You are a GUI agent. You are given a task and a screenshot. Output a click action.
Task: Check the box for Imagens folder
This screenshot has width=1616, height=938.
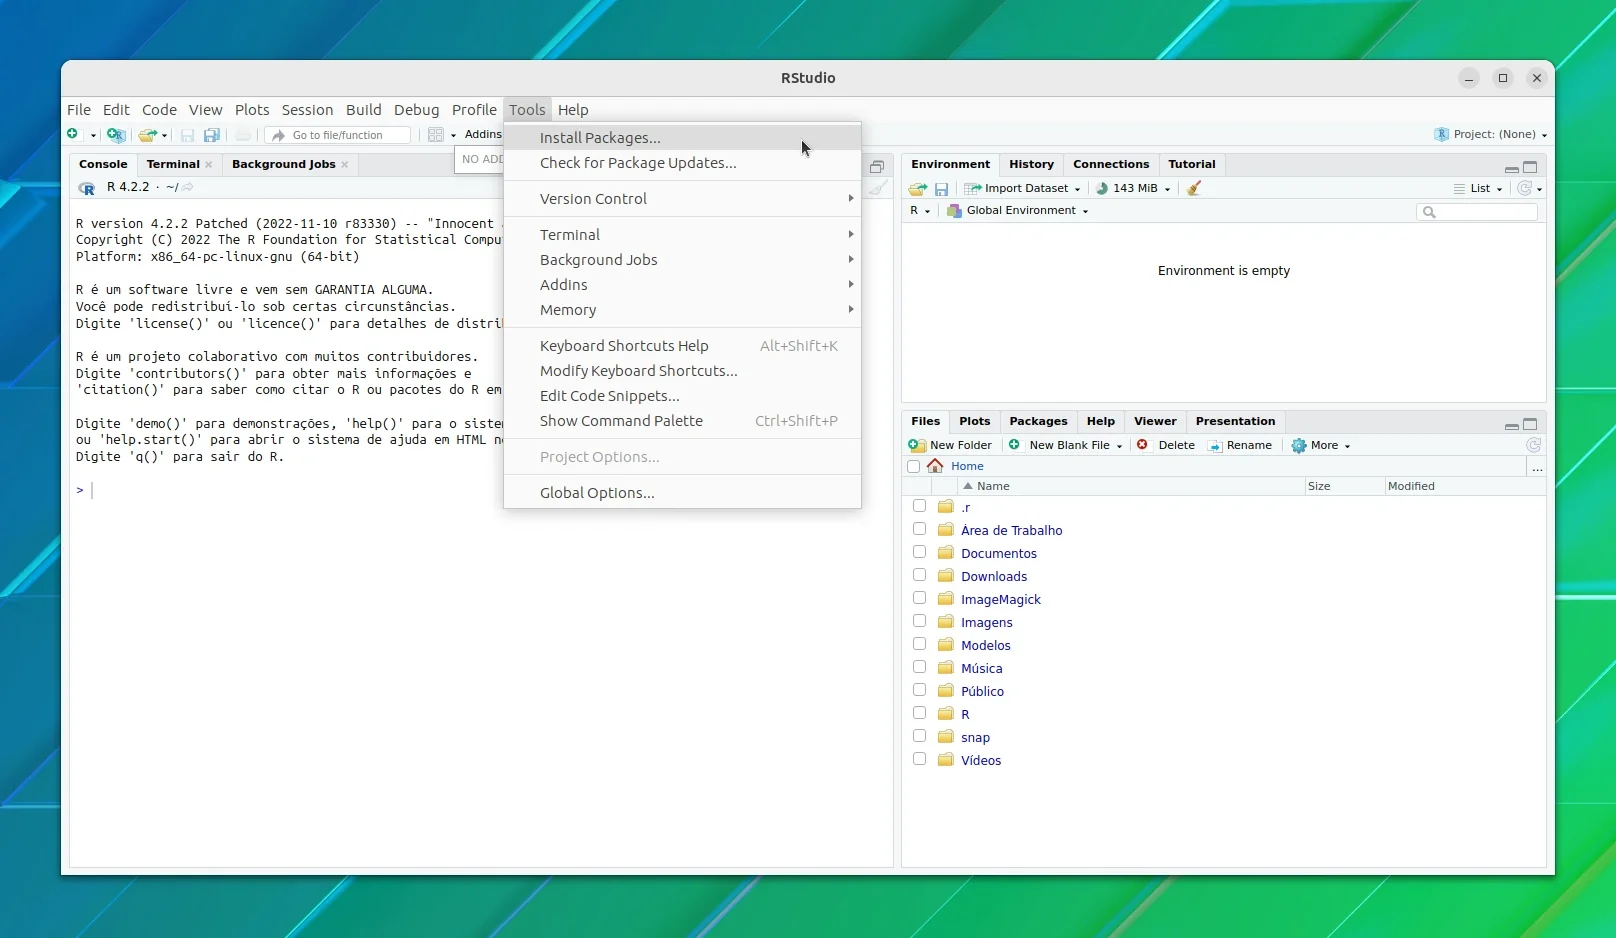[919, 621]
